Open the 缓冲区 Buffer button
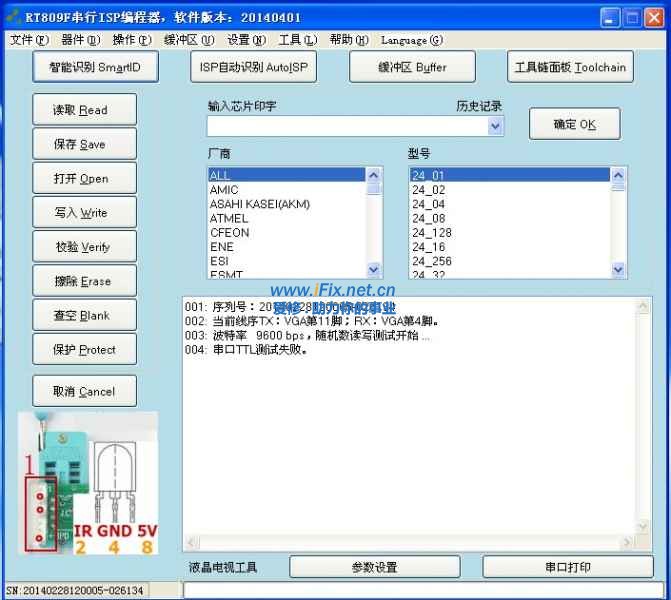Viewport: 671px width, 600px height. pos(412,67)
